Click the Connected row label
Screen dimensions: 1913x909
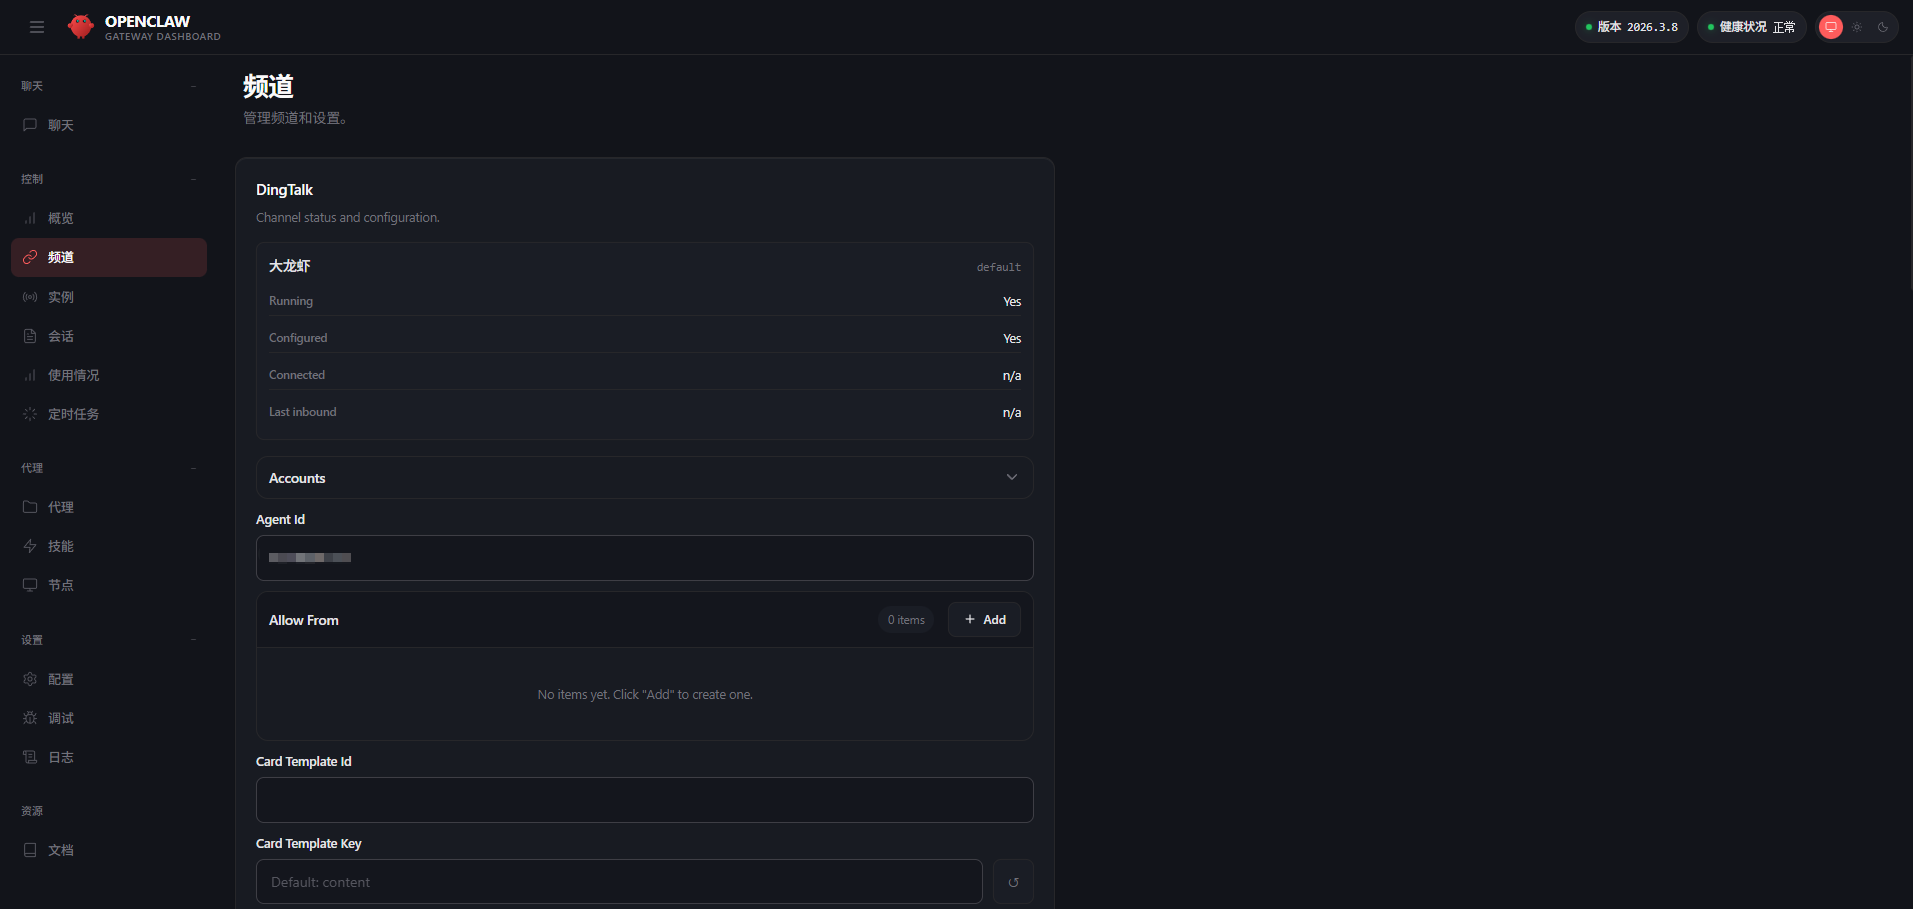297,375
